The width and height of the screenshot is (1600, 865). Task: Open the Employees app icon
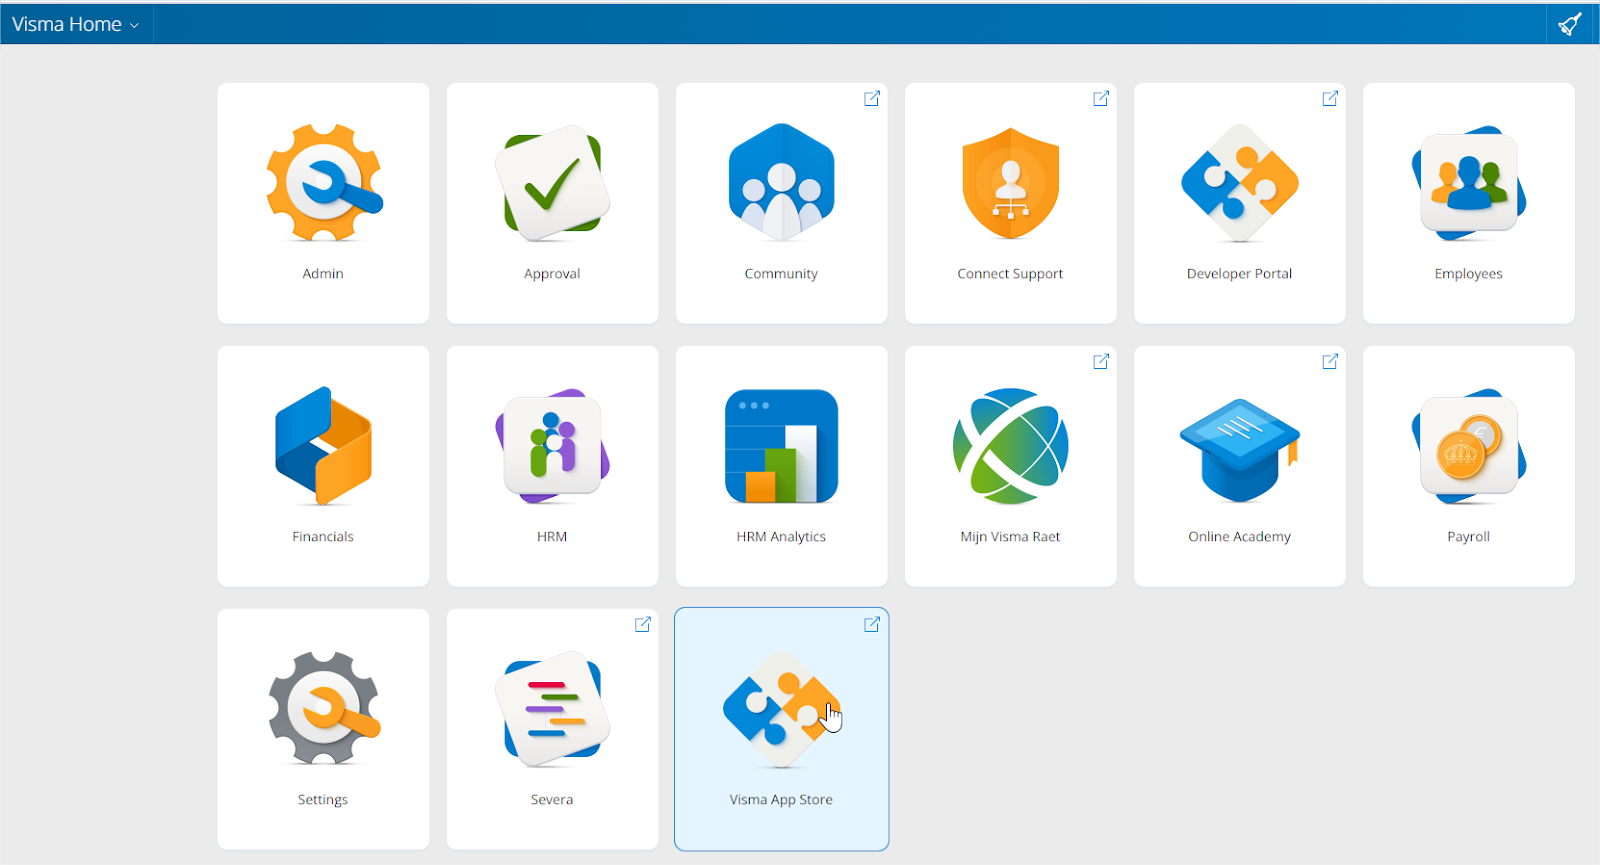tap(1468, 183)
